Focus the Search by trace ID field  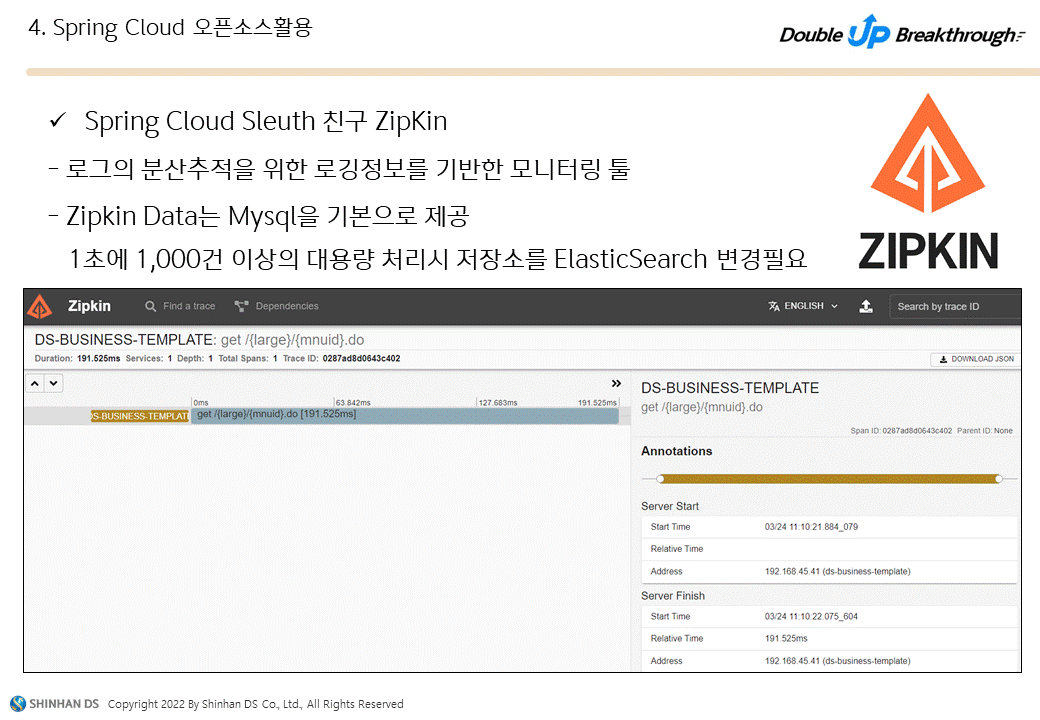pyautogui.click(x=954, y=306)
